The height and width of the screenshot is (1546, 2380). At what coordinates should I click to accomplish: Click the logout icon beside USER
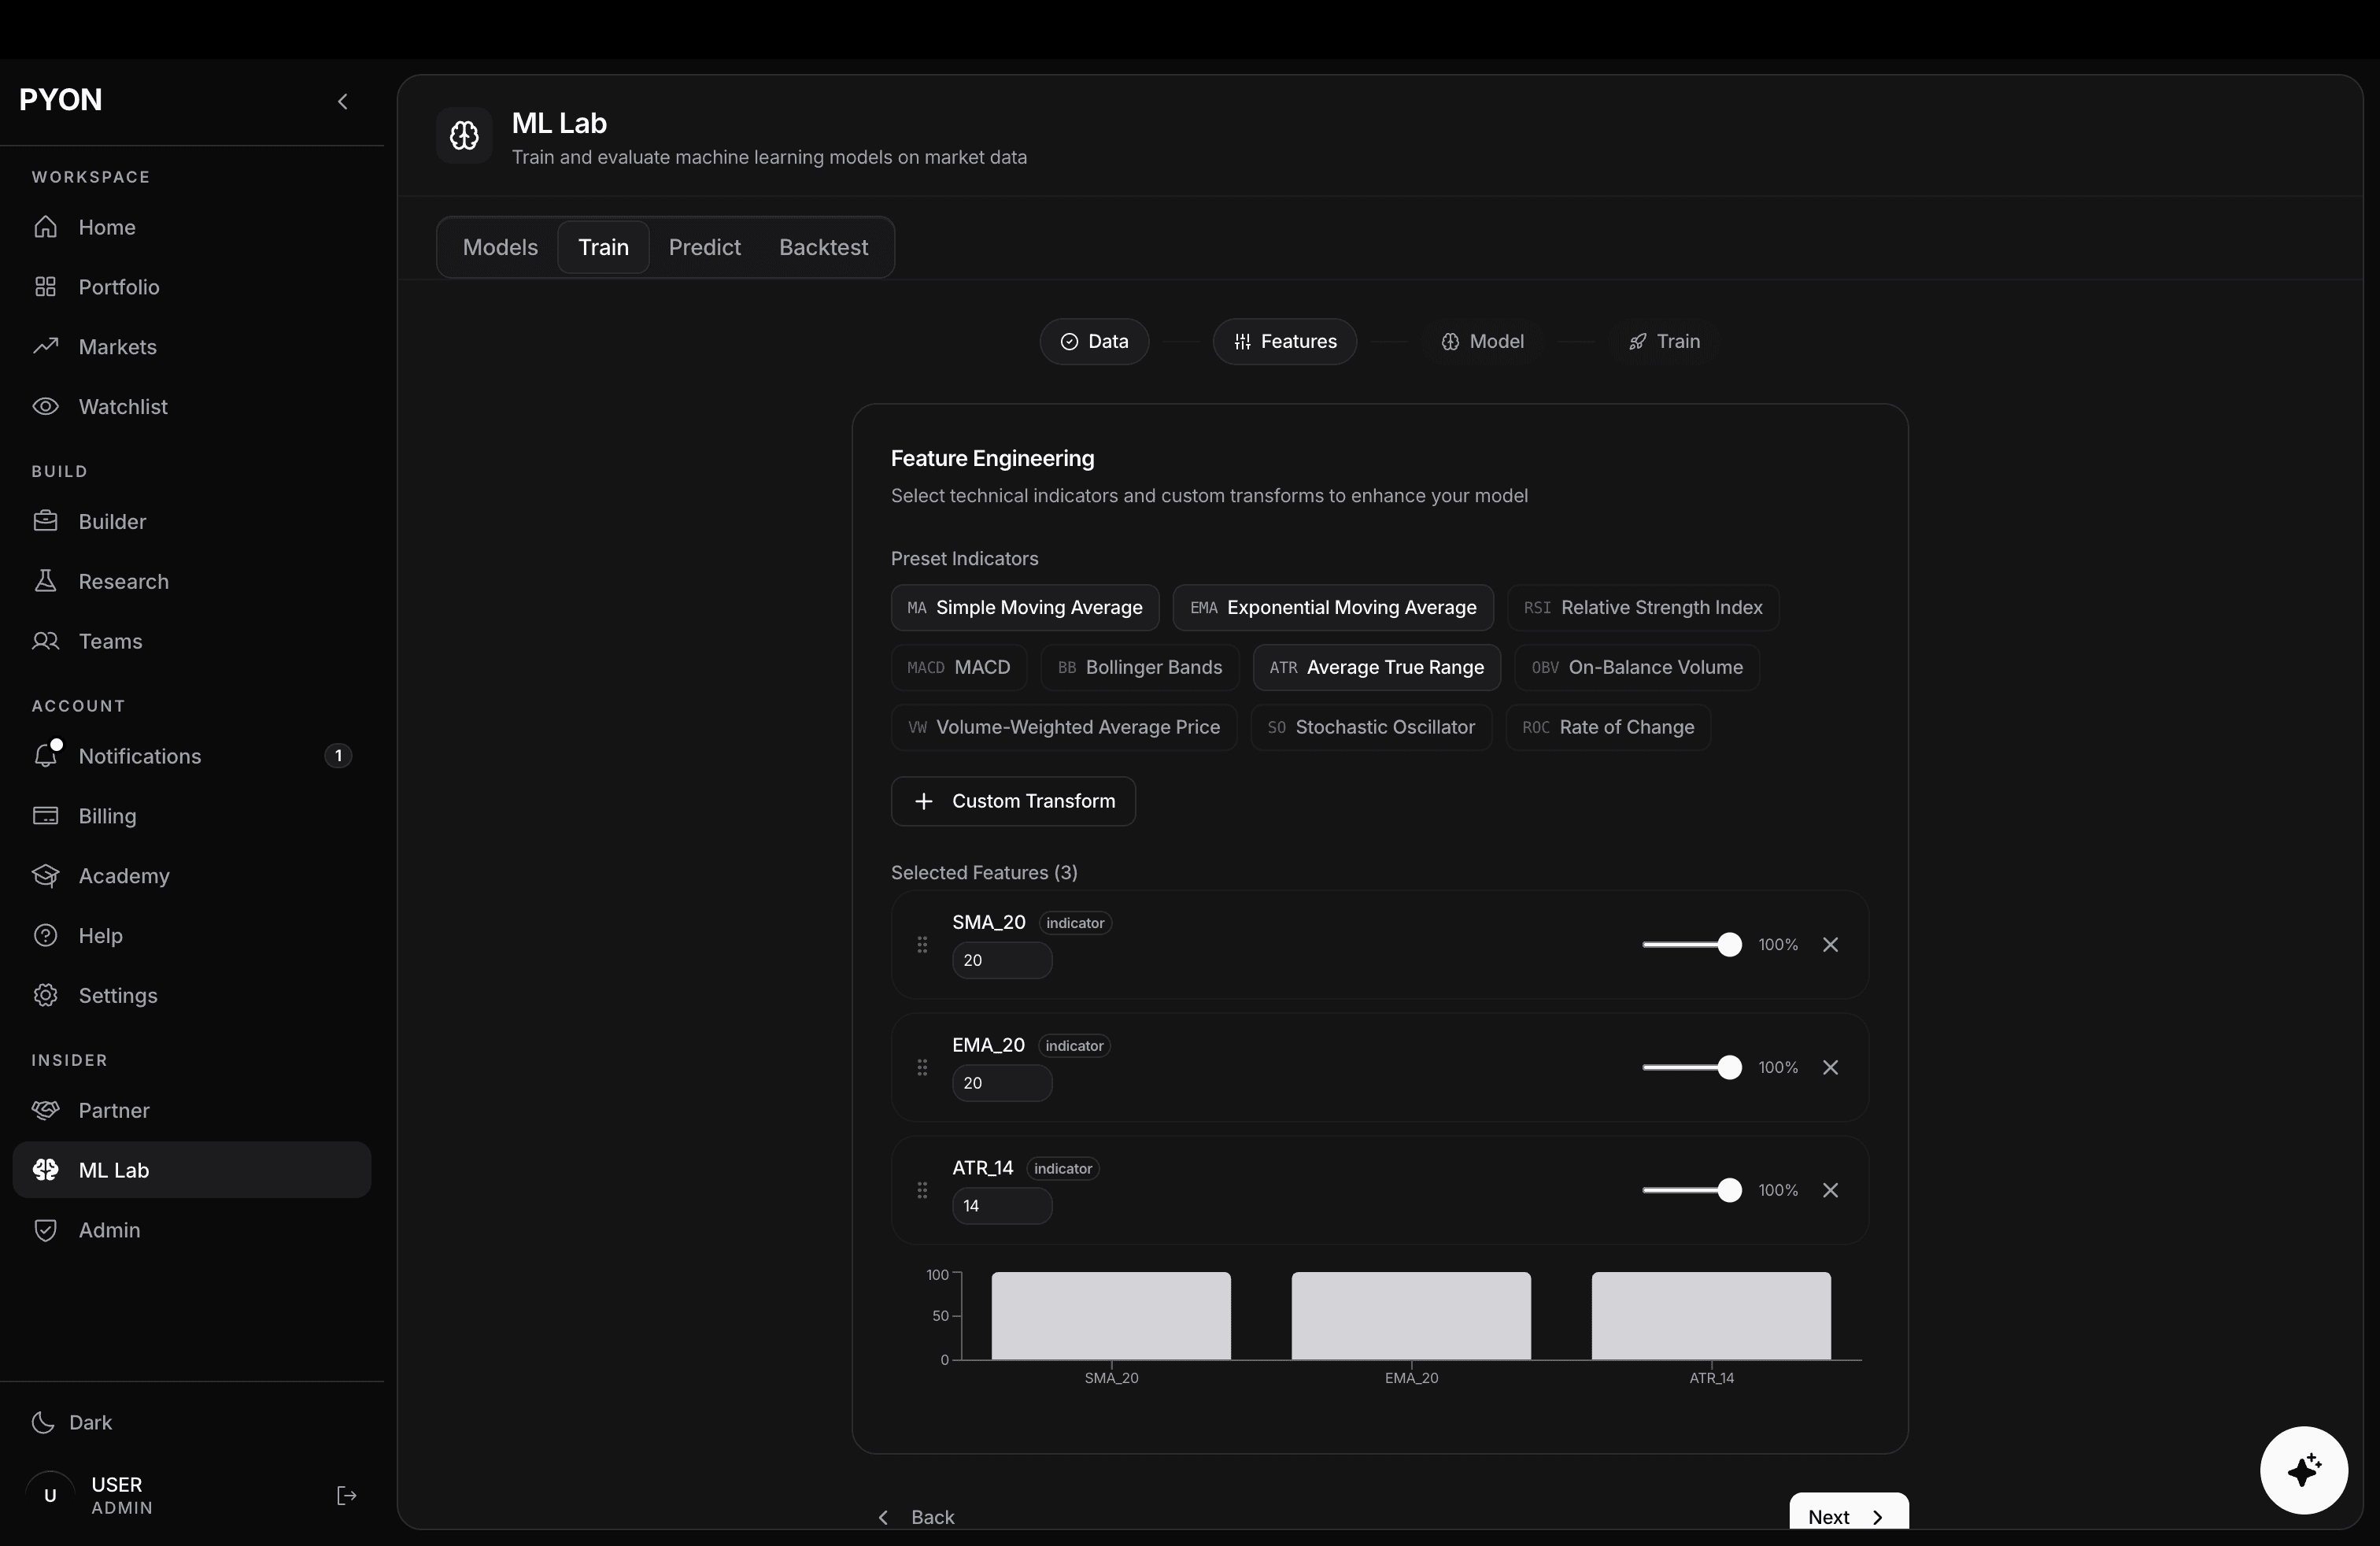coord(346,1496)
